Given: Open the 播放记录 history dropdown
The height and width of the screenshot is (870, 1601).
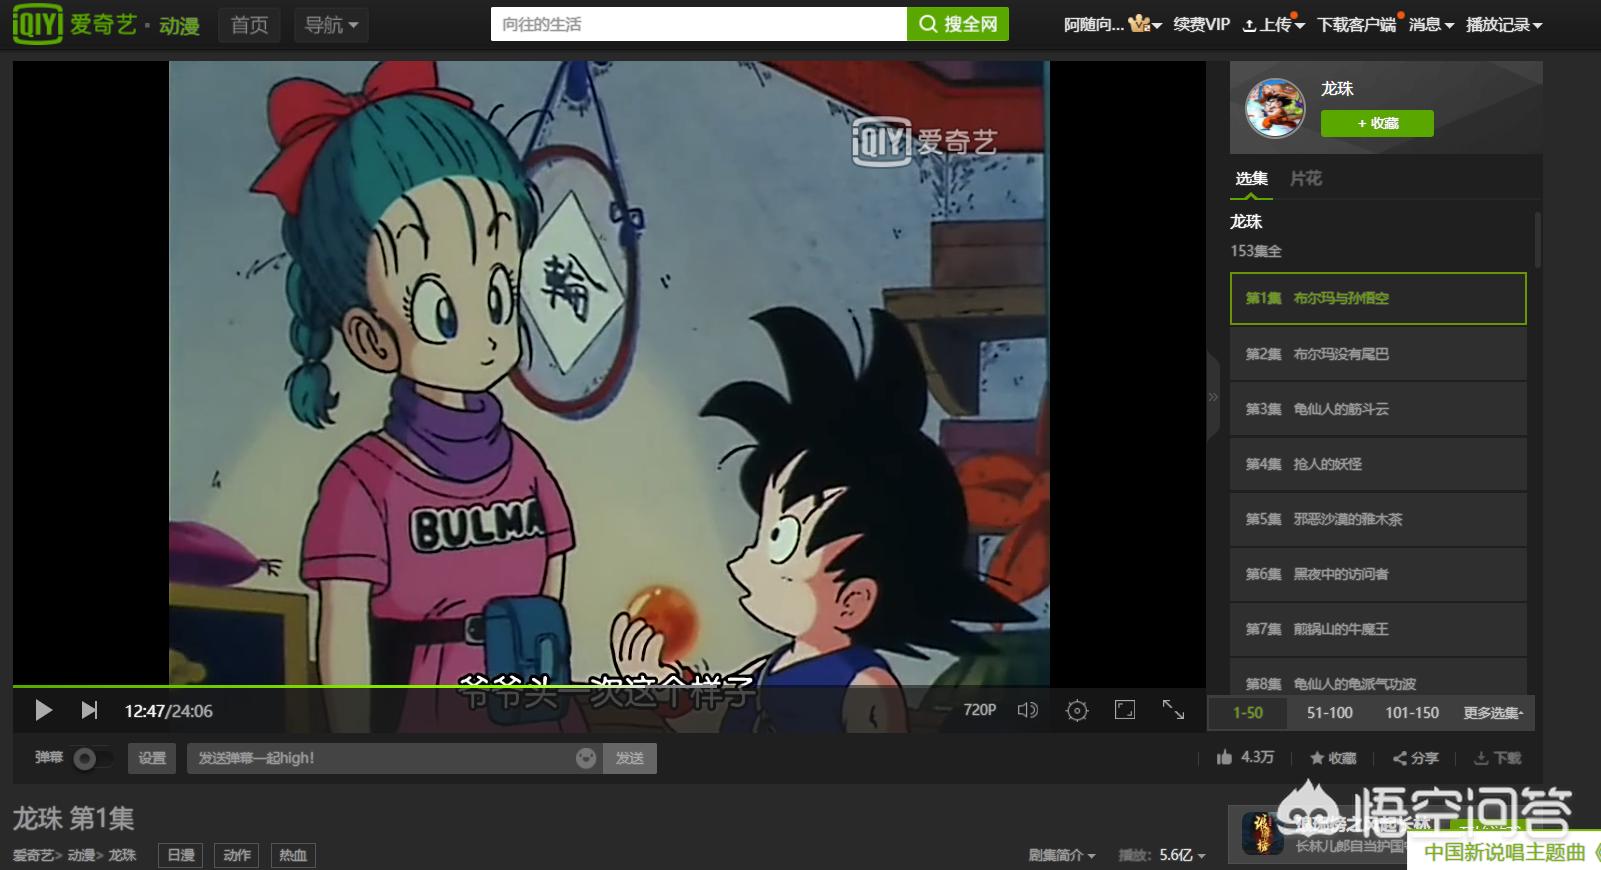Looking at the screenshot, I should tap(1504, 25).
